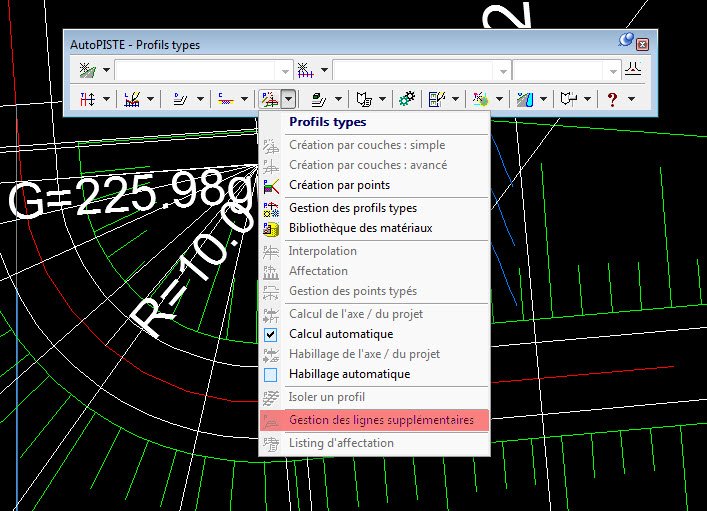Open dropdown arrow next to purple grid icon
The width and height of the screenshot is (707, 511).
tap(324, 70)
